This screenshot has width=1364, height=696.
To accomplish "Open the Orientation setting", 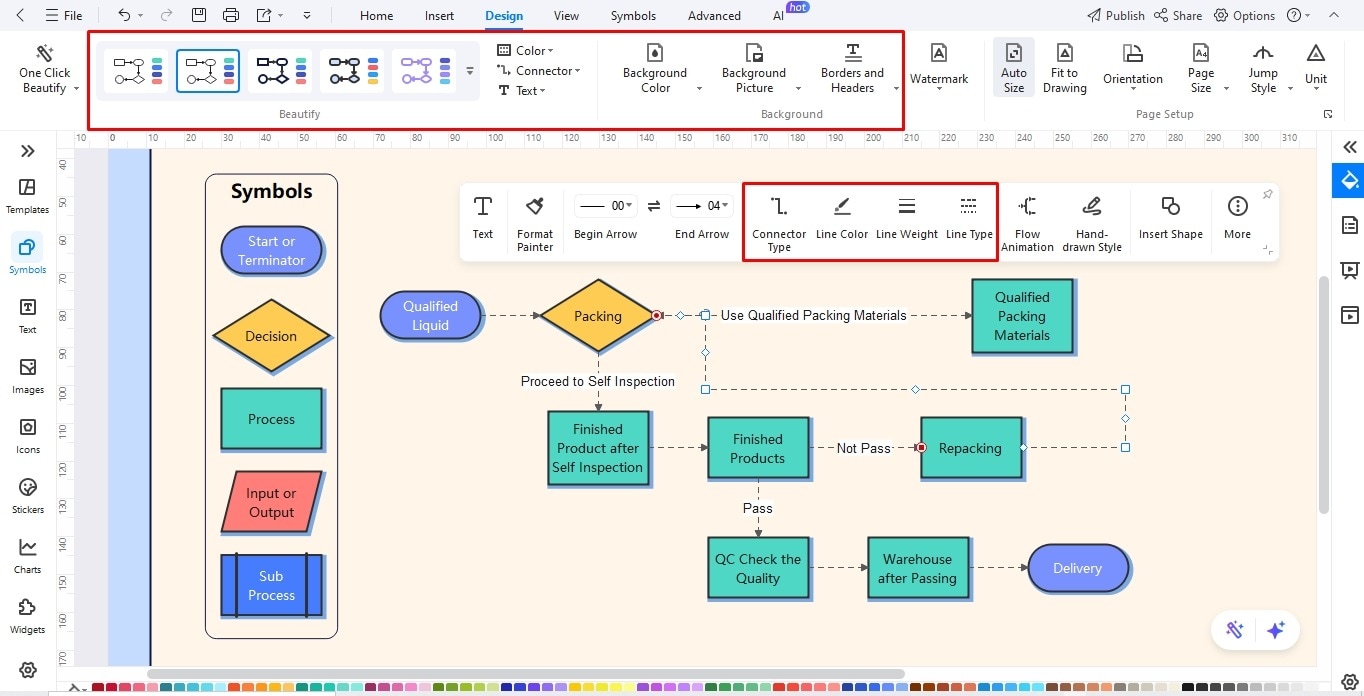I will (x=1132, y=67).
